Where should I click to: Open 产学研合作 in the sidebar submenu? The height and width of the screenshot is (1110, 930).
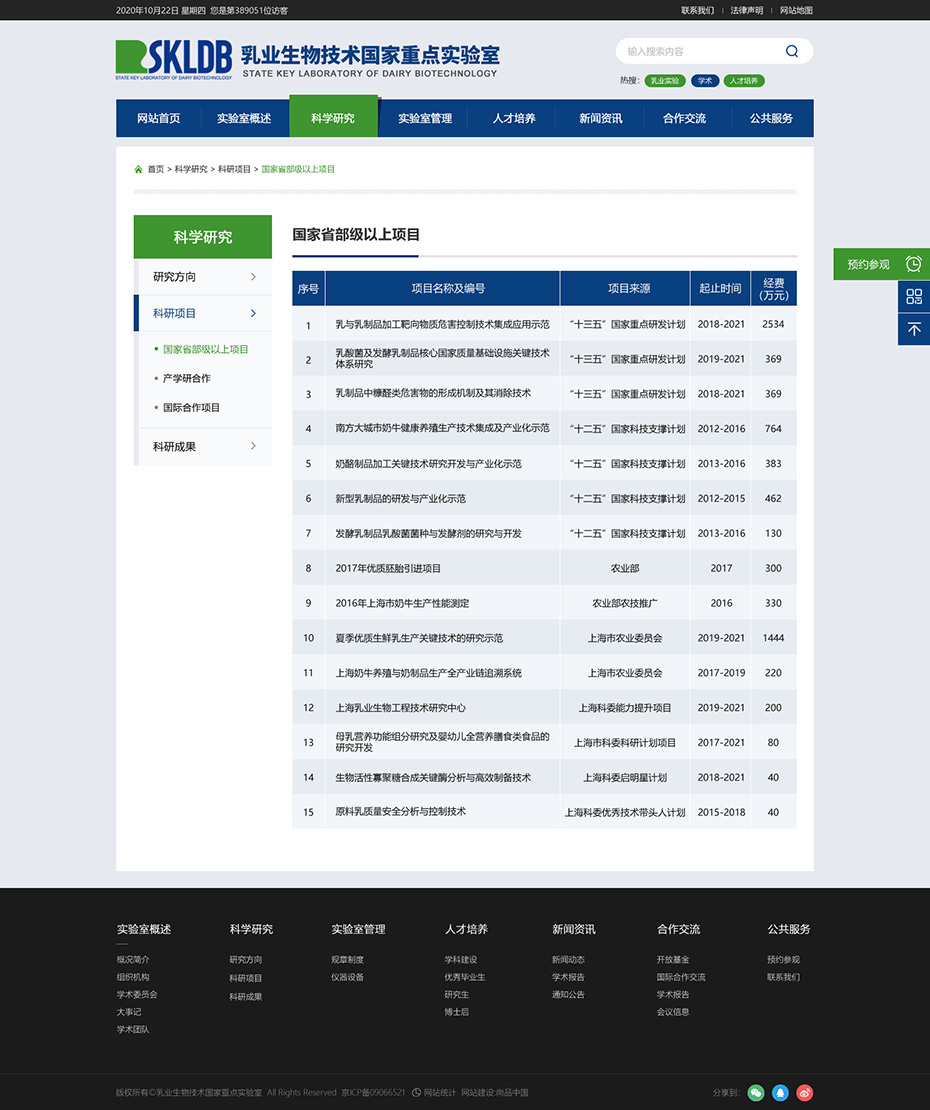187,379
